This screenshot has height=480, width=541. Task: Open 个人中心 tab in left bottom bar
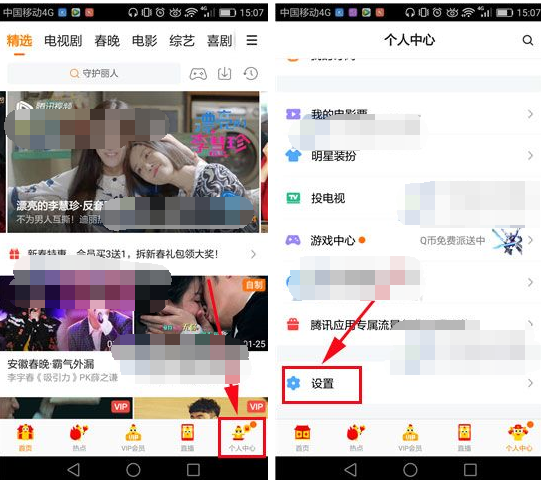click(x=242, y=438)
